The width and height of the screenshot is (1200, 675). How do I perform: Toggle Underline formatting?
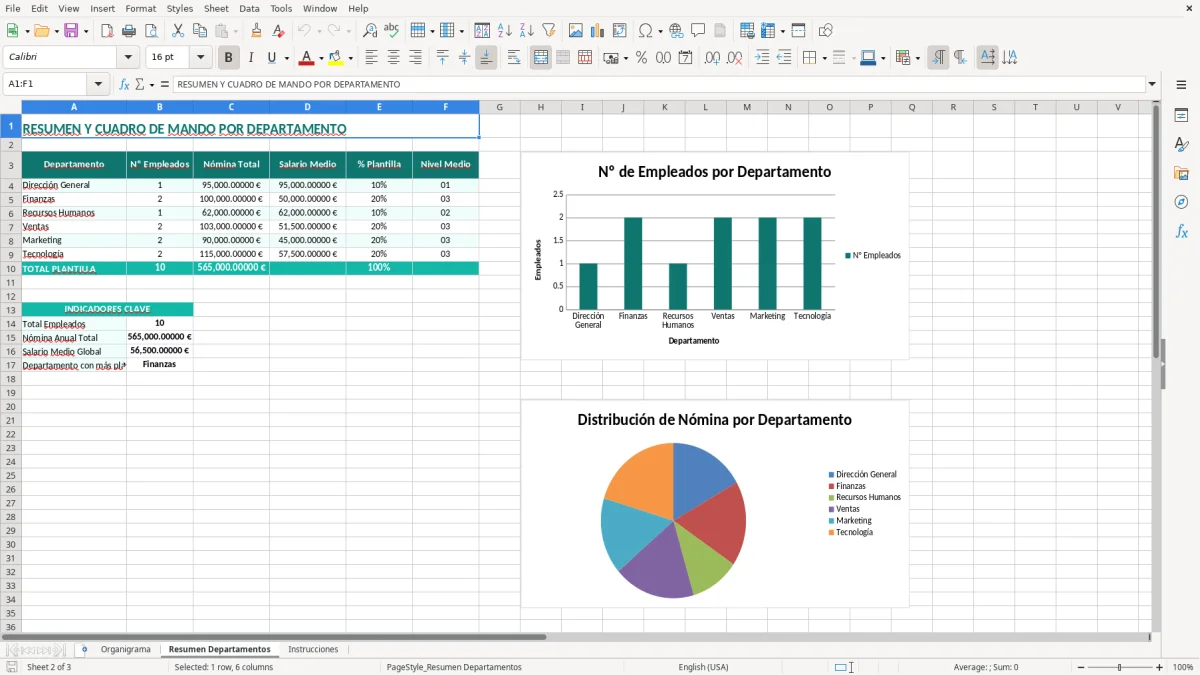[x=271, y=58]
